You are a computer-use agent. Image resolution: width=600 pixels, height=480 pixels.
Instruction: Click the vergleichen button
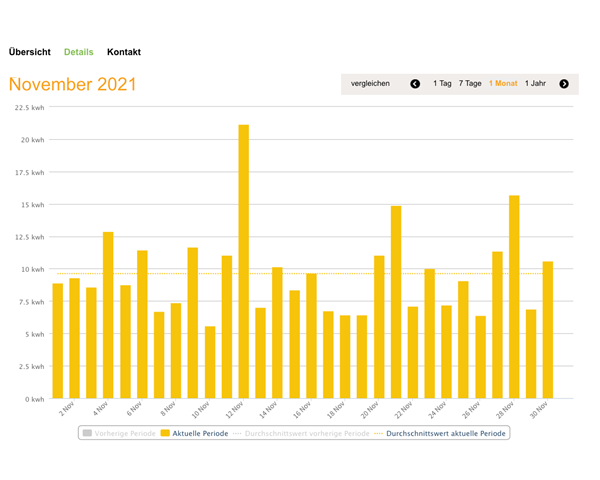[370, 84]
